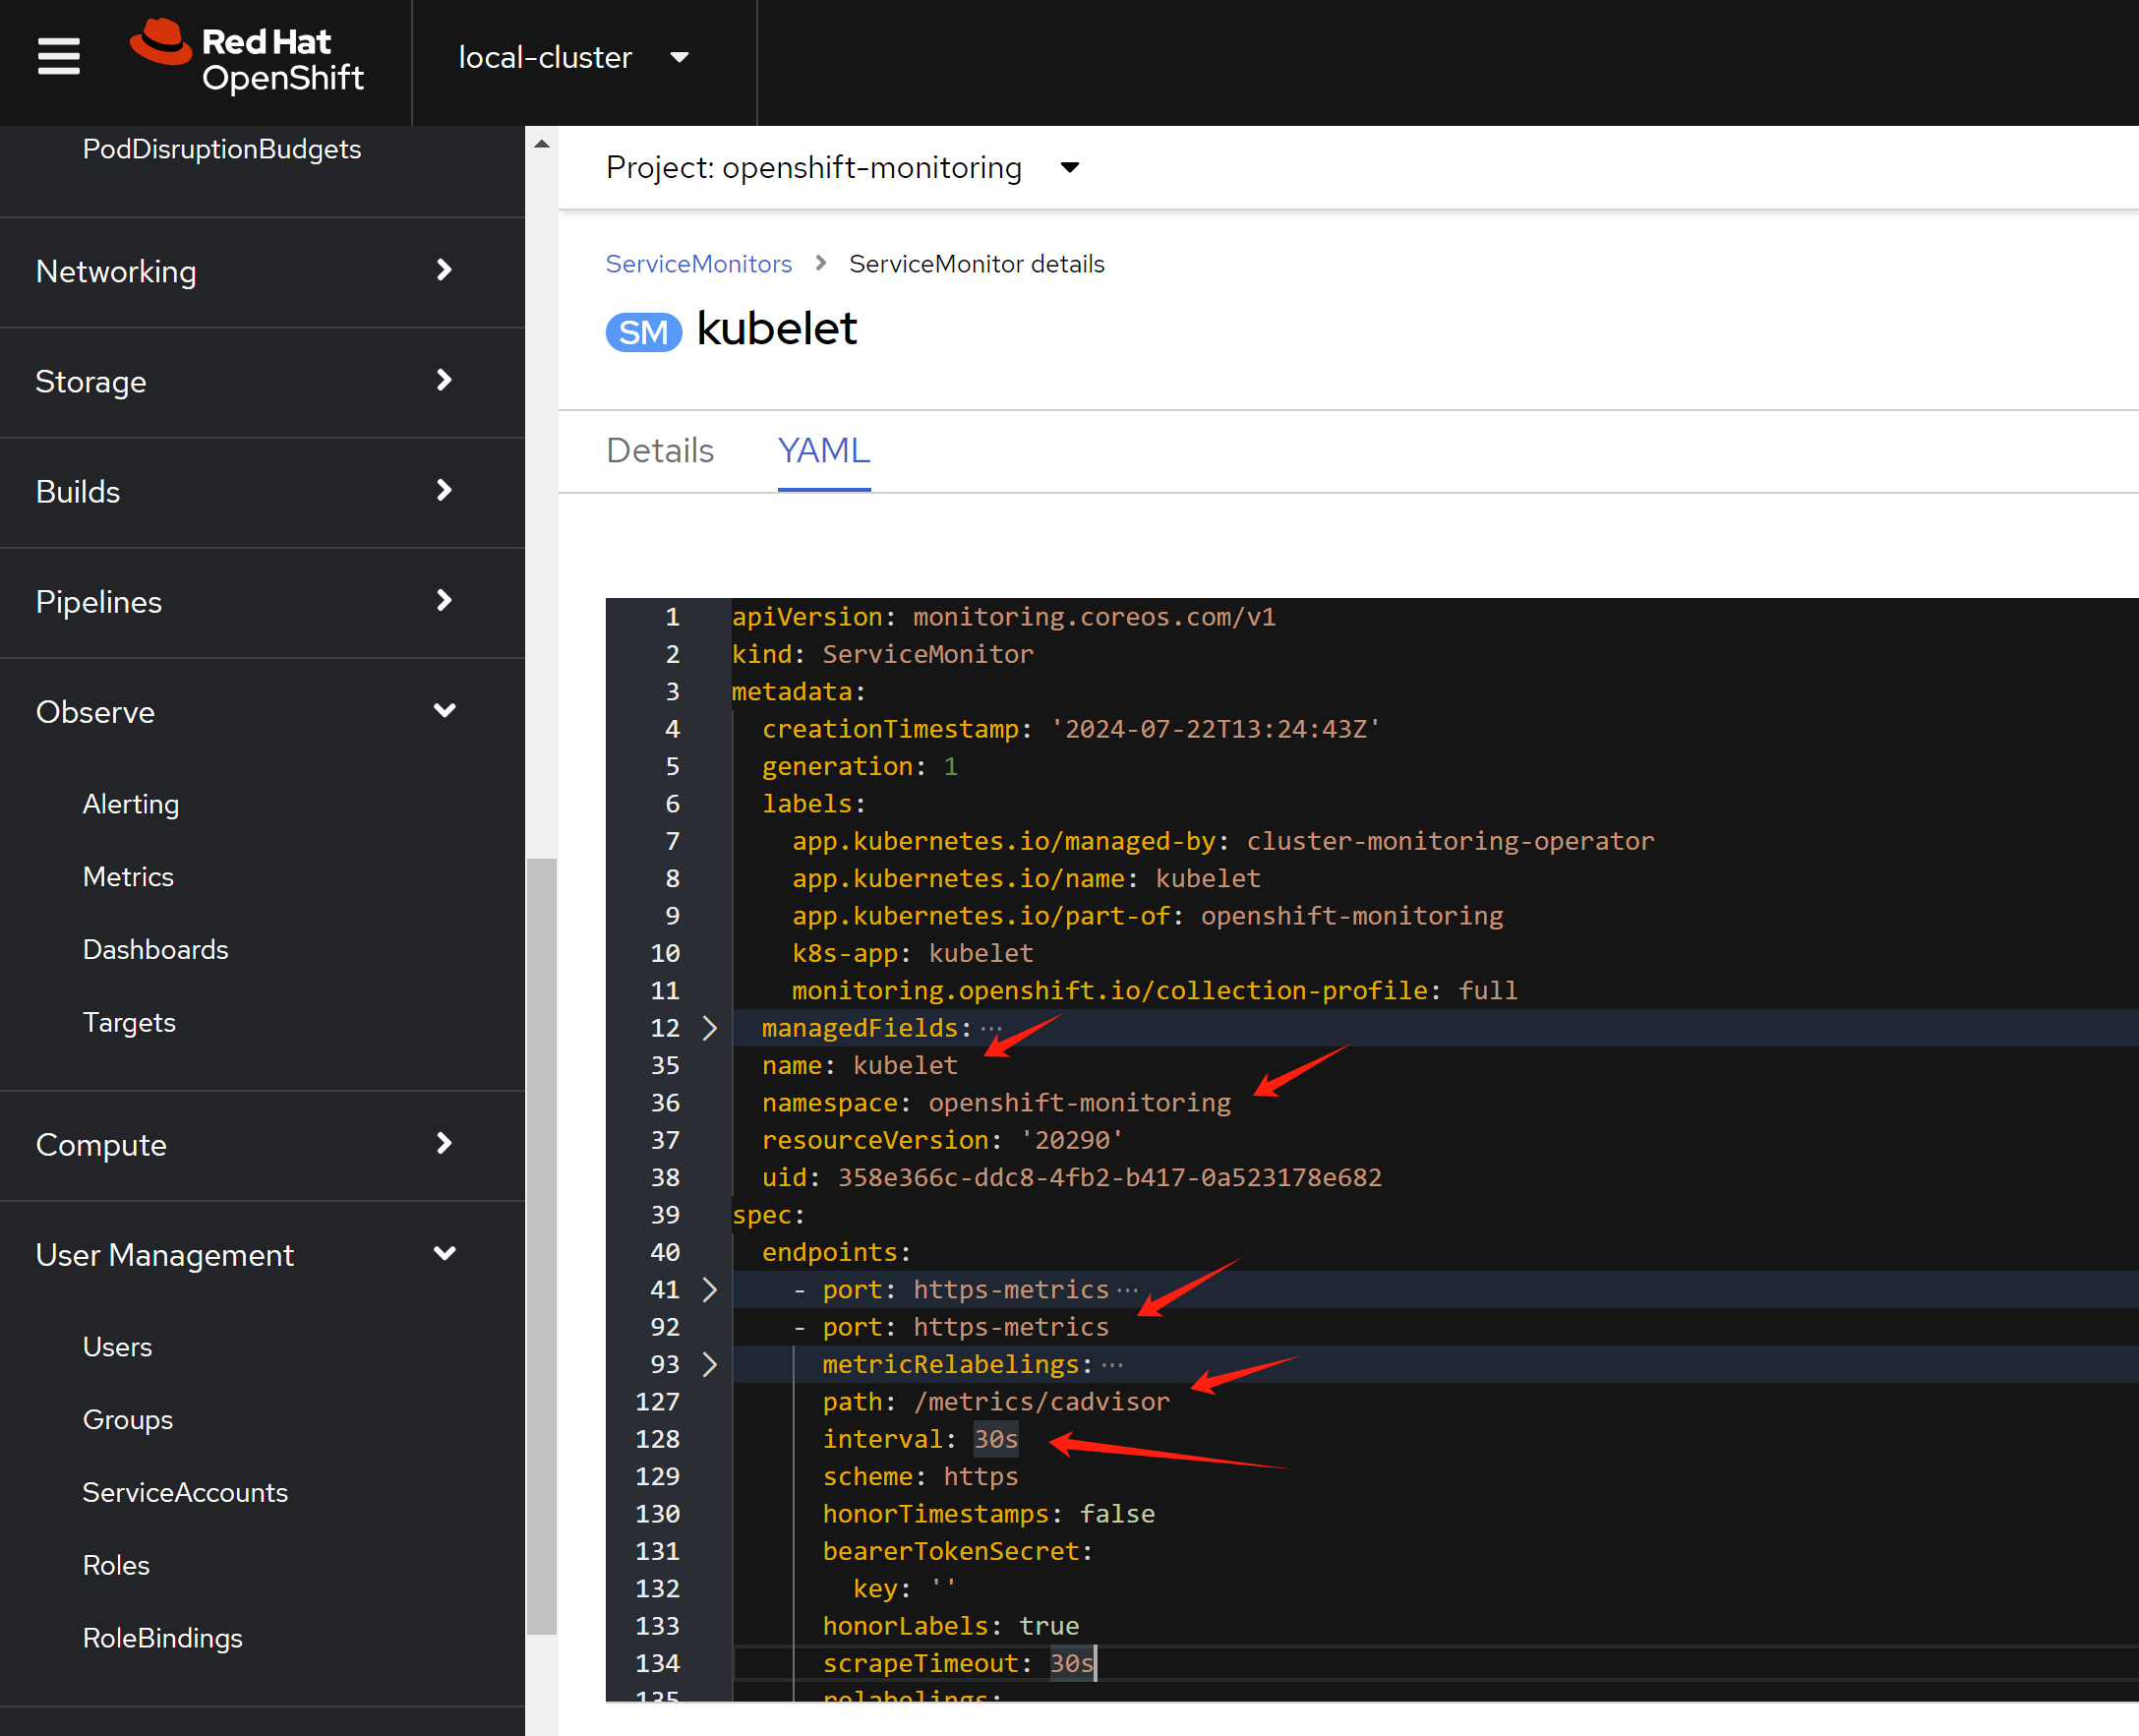Unfold the port block at line 41
This screenshot has width=2139, height=1736.
(709, 1290)
